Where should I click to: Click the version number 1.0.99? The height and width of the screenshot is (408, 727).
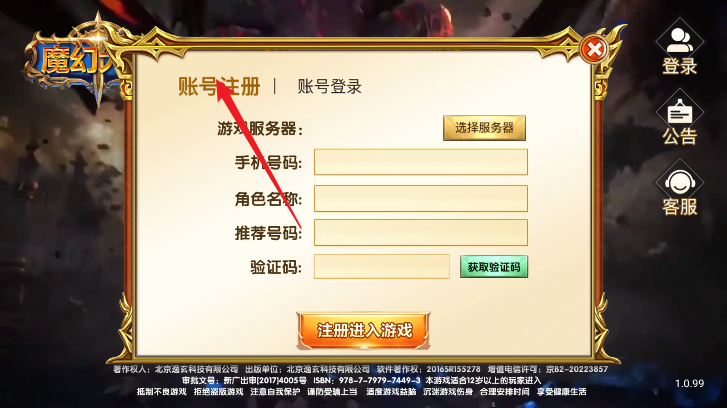(x=689, y=383)
